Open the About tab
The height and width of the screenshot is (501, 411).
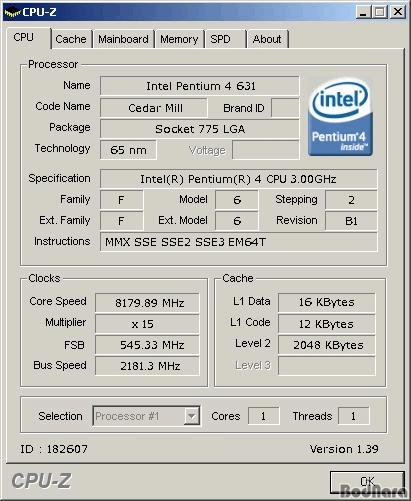coord(267,39)
